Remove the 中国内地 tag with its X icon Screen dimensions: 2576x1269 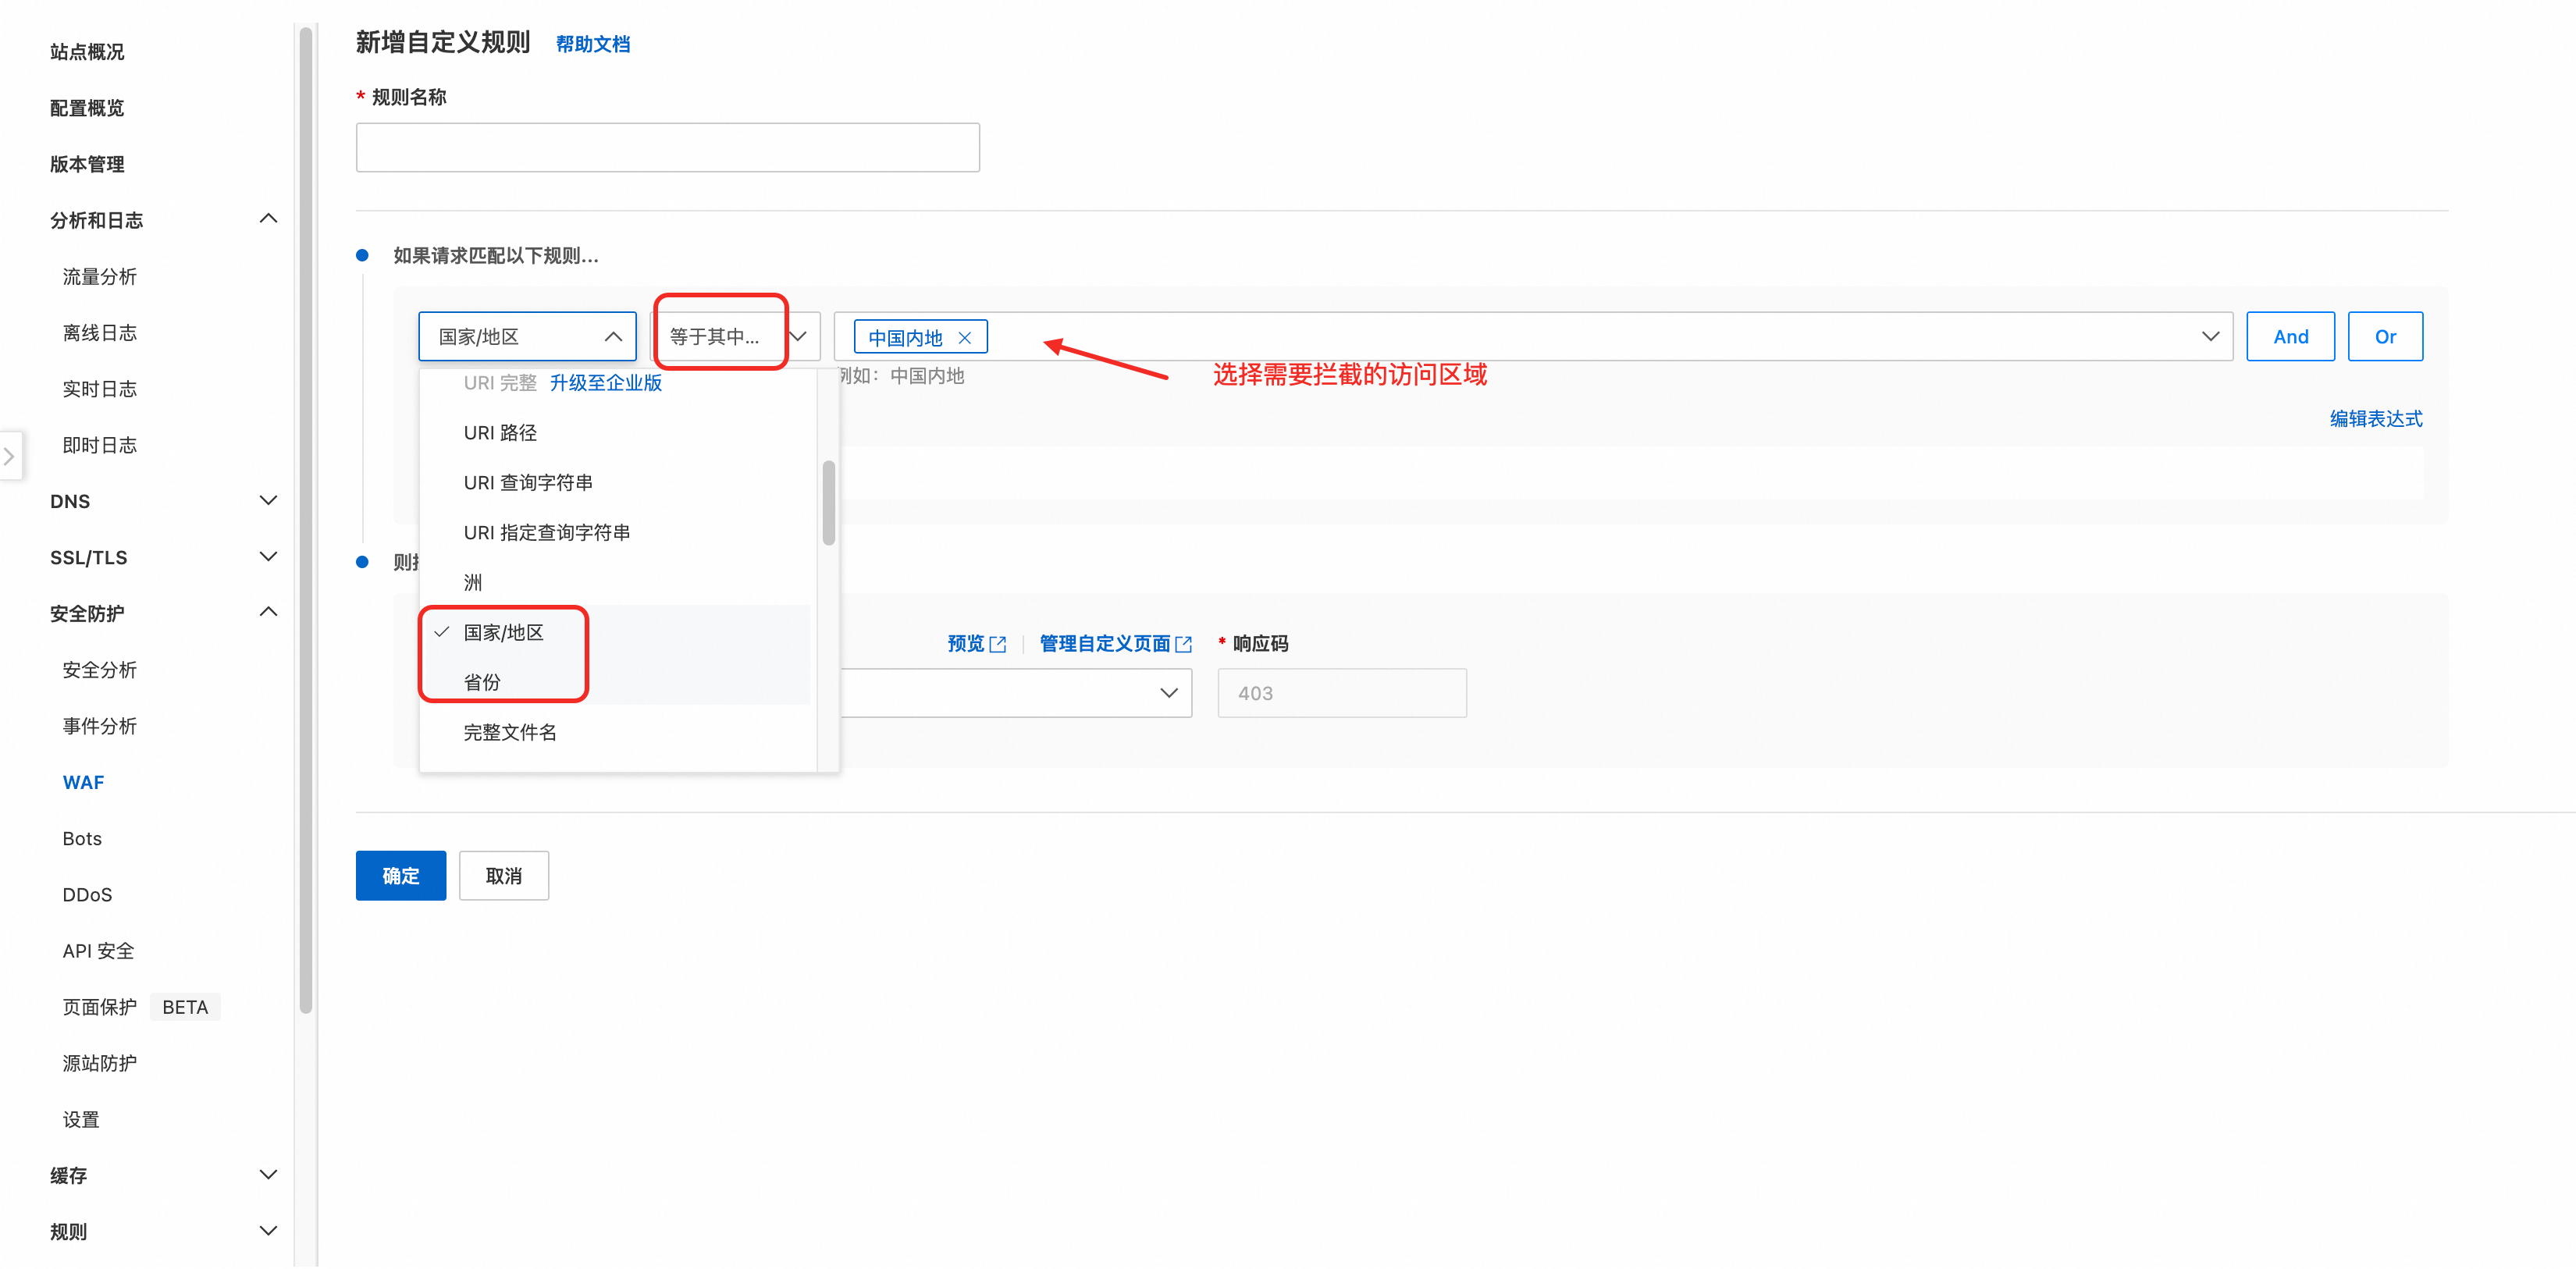coord(964,338)
